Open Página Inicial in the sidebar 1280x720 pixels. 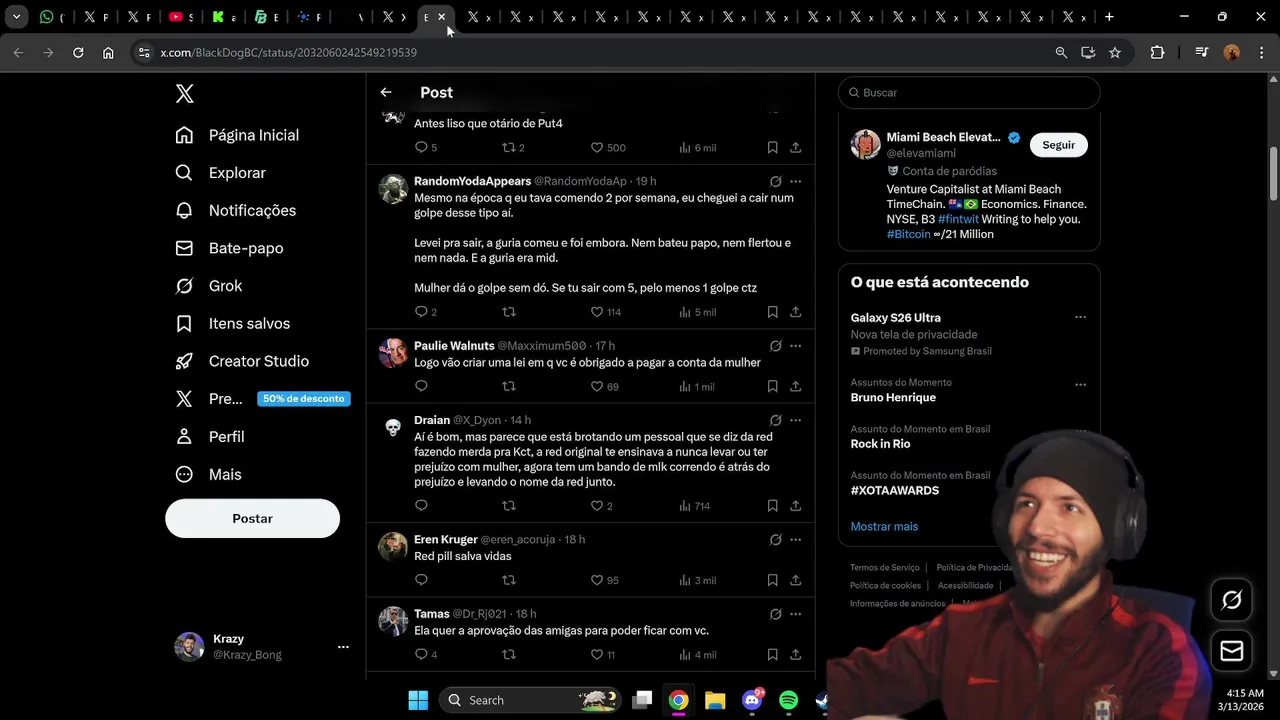238,135
